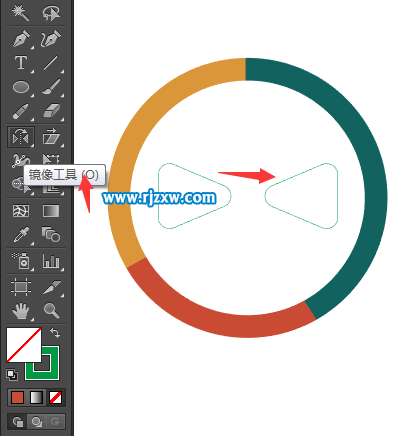Swap fill and stroke colors
Screen dimensions: 418x436
tap(55, 333)
